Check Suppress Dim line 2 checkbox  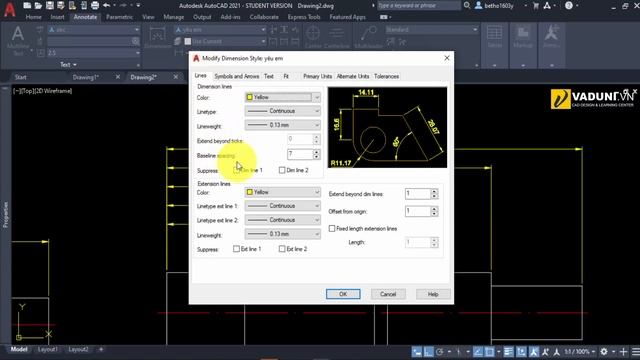pos(282,170)
